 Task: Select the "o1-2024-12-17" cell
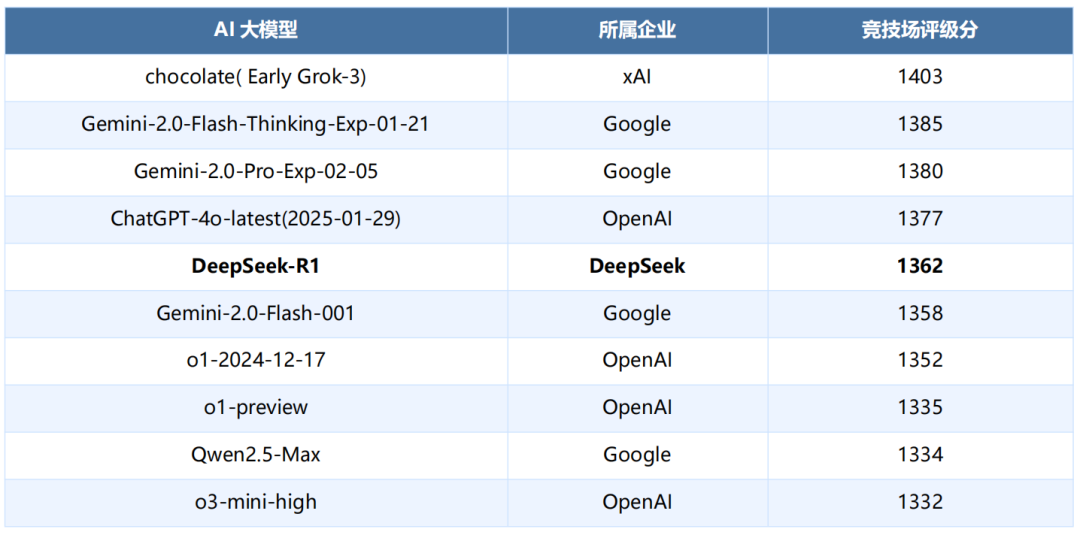point(256,361)
